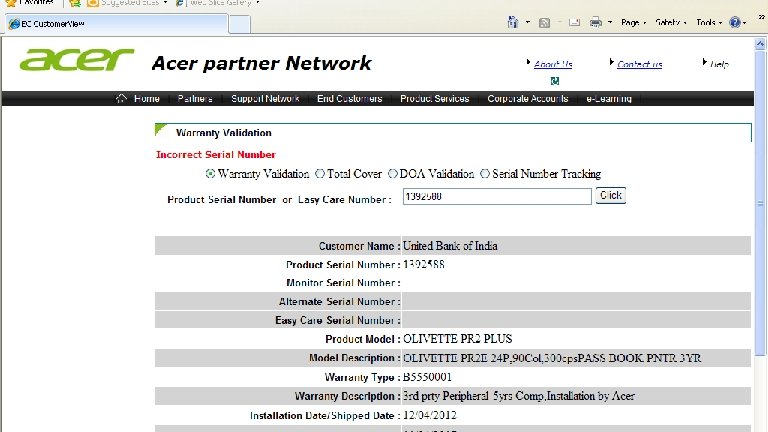Image resolution: width=768 pixels, height=432 pixels.
Task: Select the Total Cover radio button
Action: (x=320, y=174)
